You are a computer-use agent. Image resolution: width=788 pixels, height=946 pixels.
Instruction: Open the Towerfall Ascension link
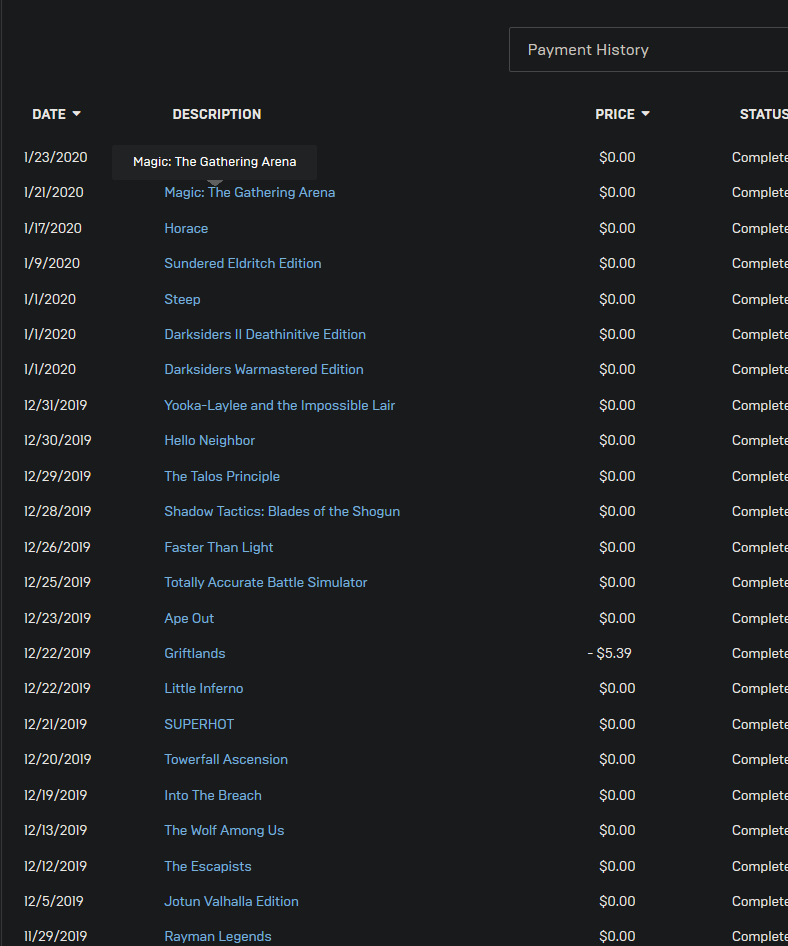pyautogui.click(x=226, y=760)
